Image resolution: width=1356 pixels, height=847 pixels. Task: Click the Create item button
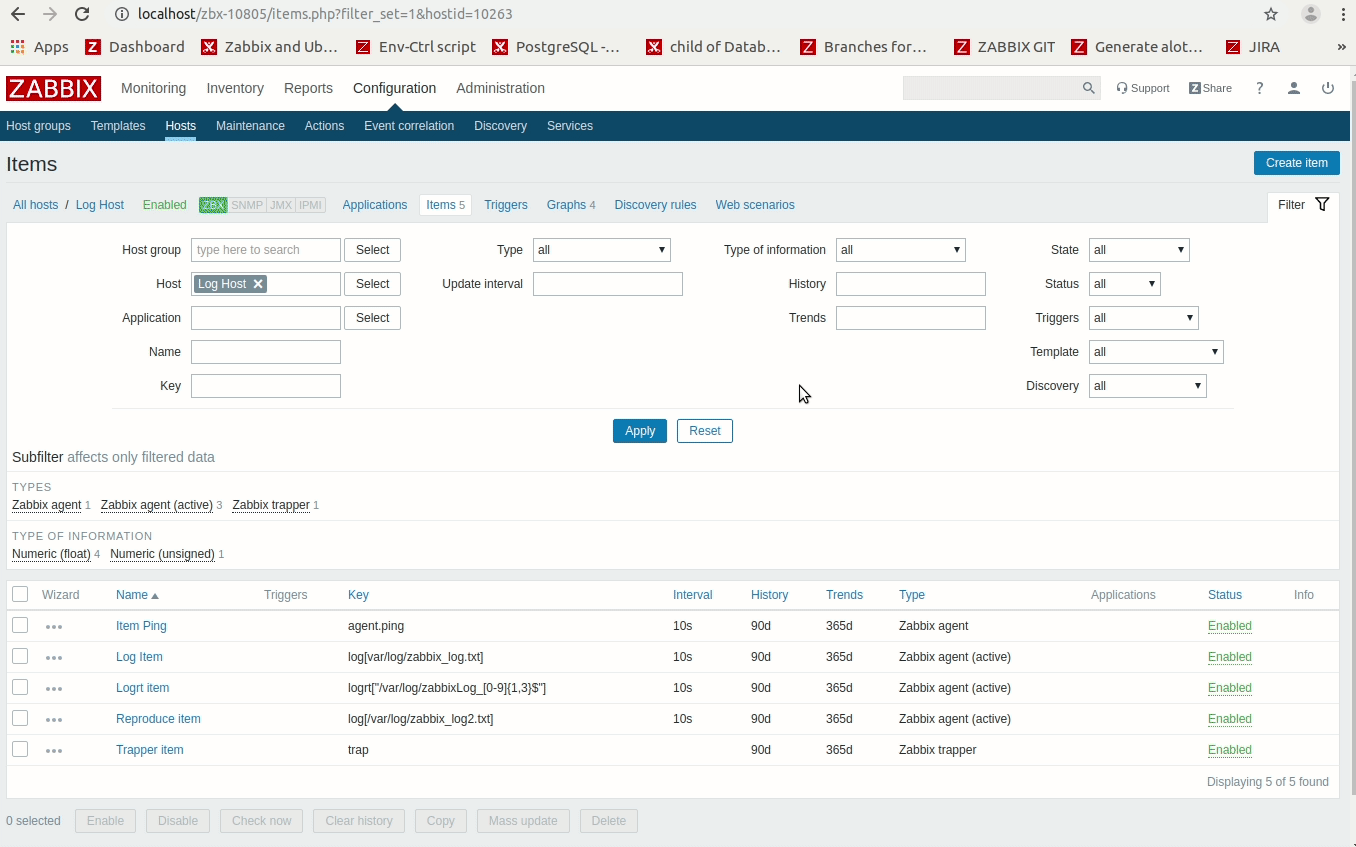1297,163
